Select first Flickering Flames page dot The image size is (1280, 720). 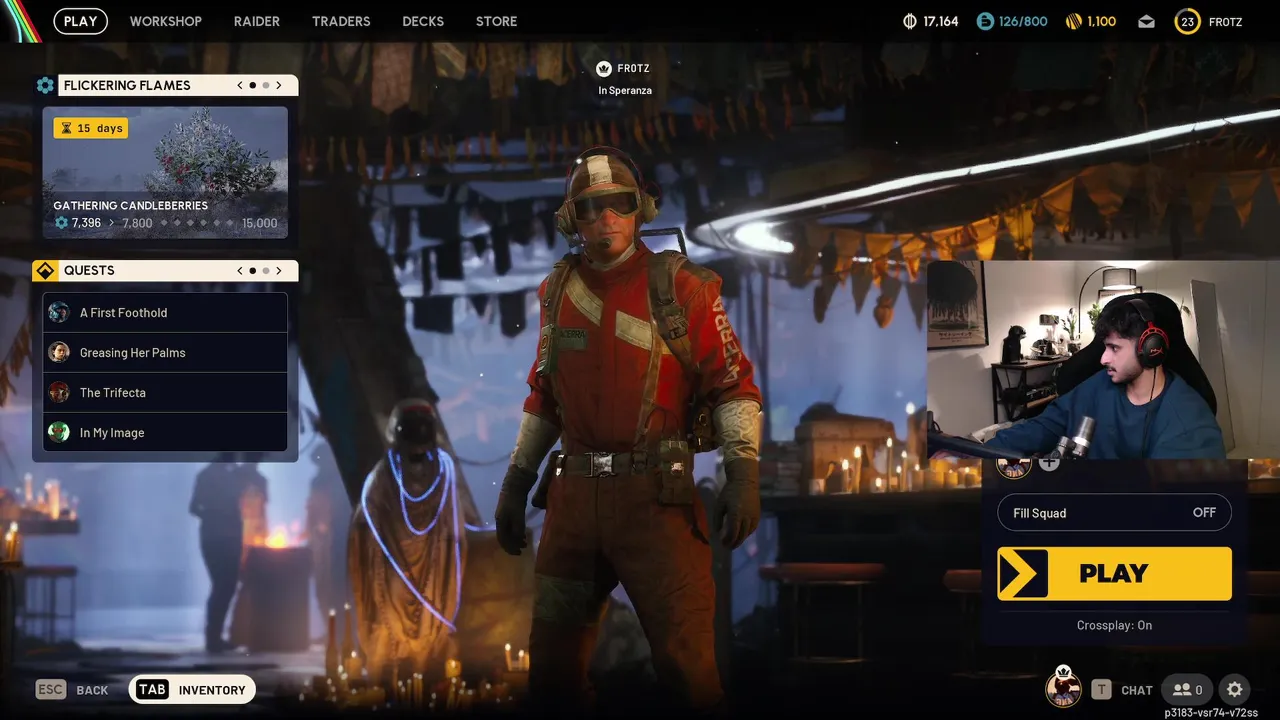(252, 85)
